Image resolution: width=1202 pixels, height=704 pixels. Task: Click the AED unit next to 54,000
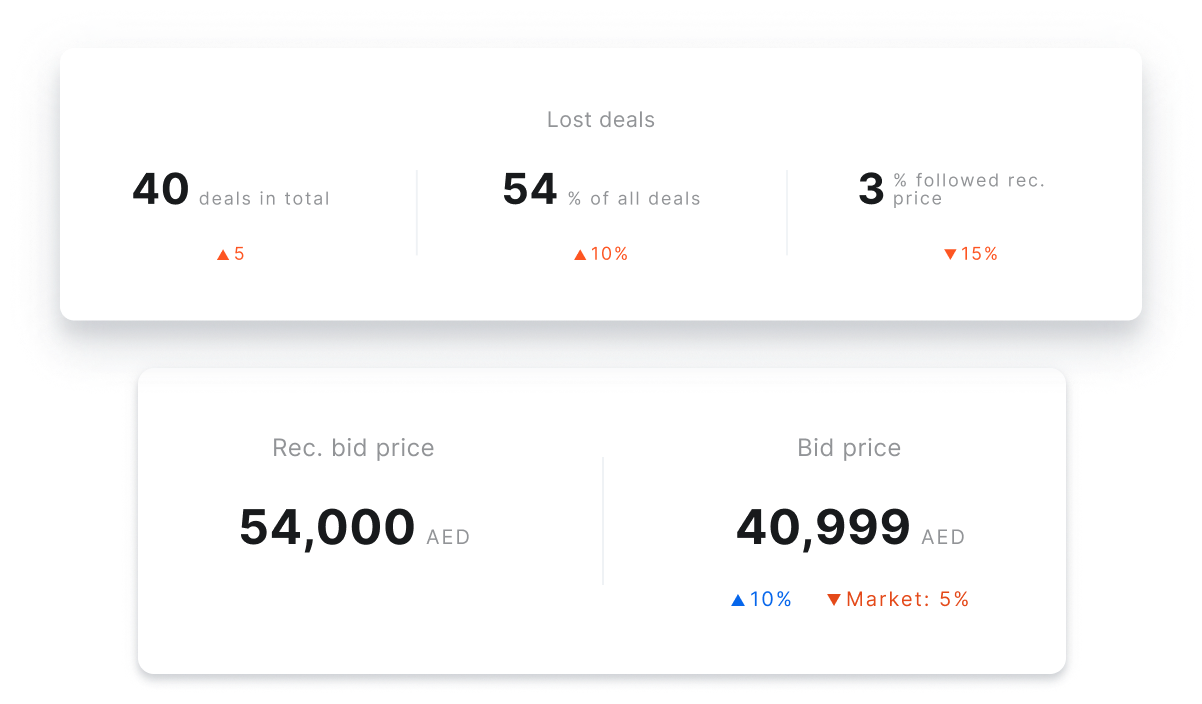pos(448,538)
